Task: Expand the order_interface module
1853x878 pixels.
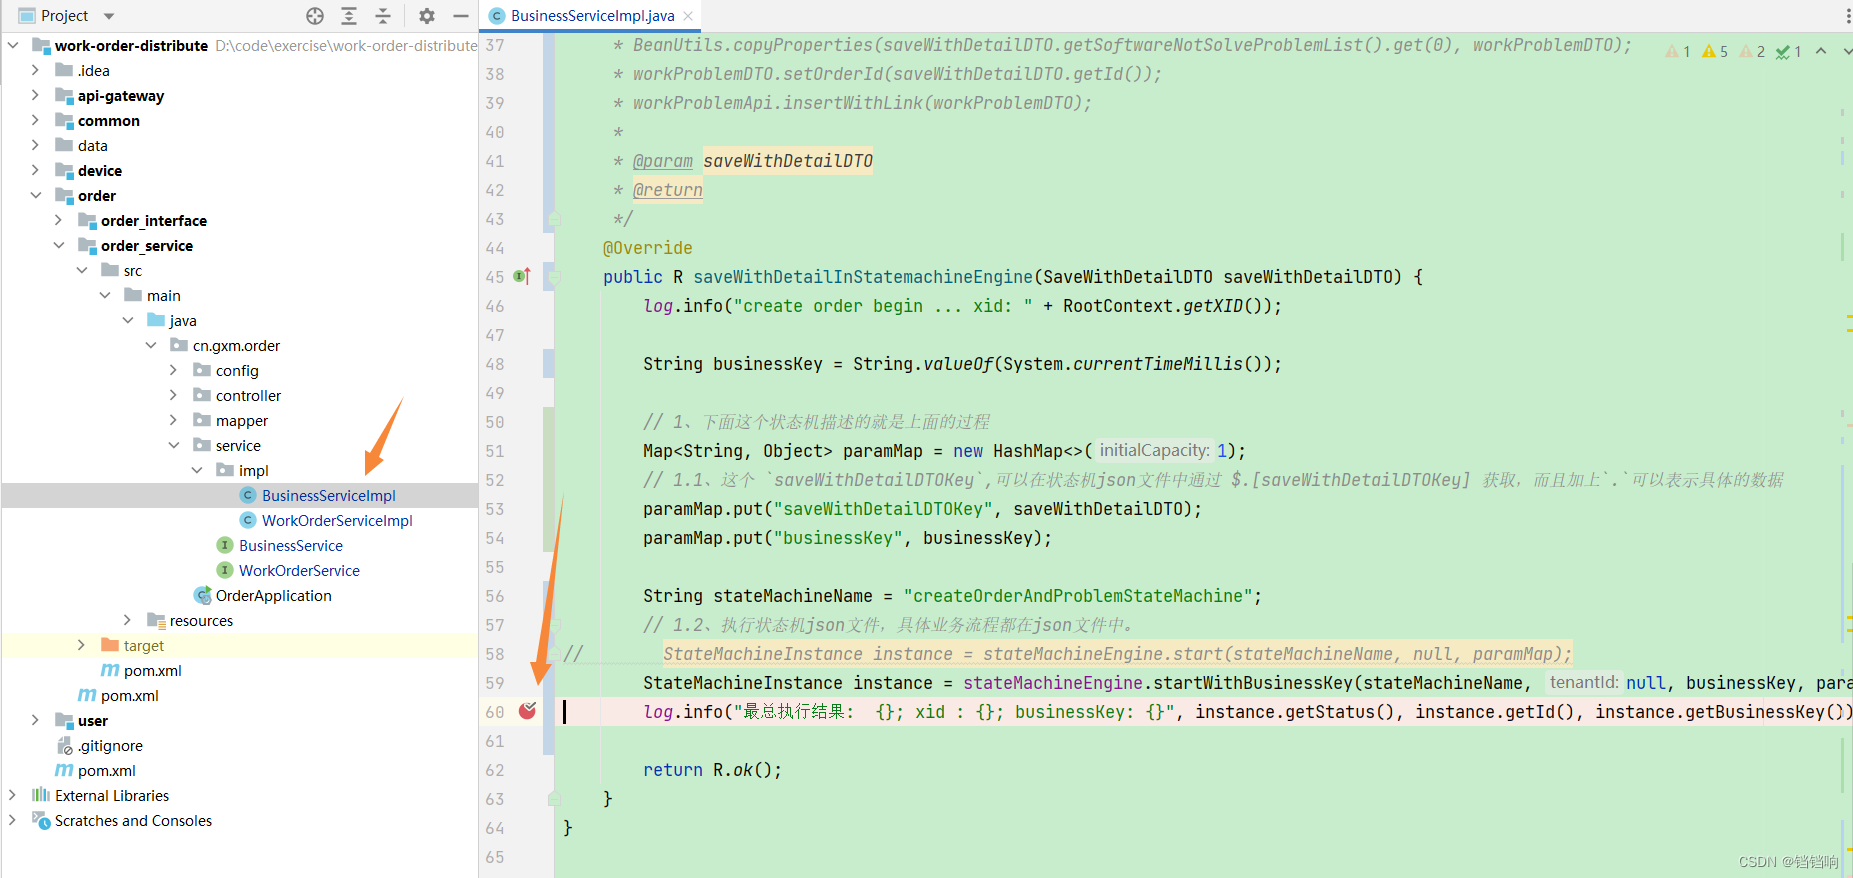Action: [x=59, y=220]
